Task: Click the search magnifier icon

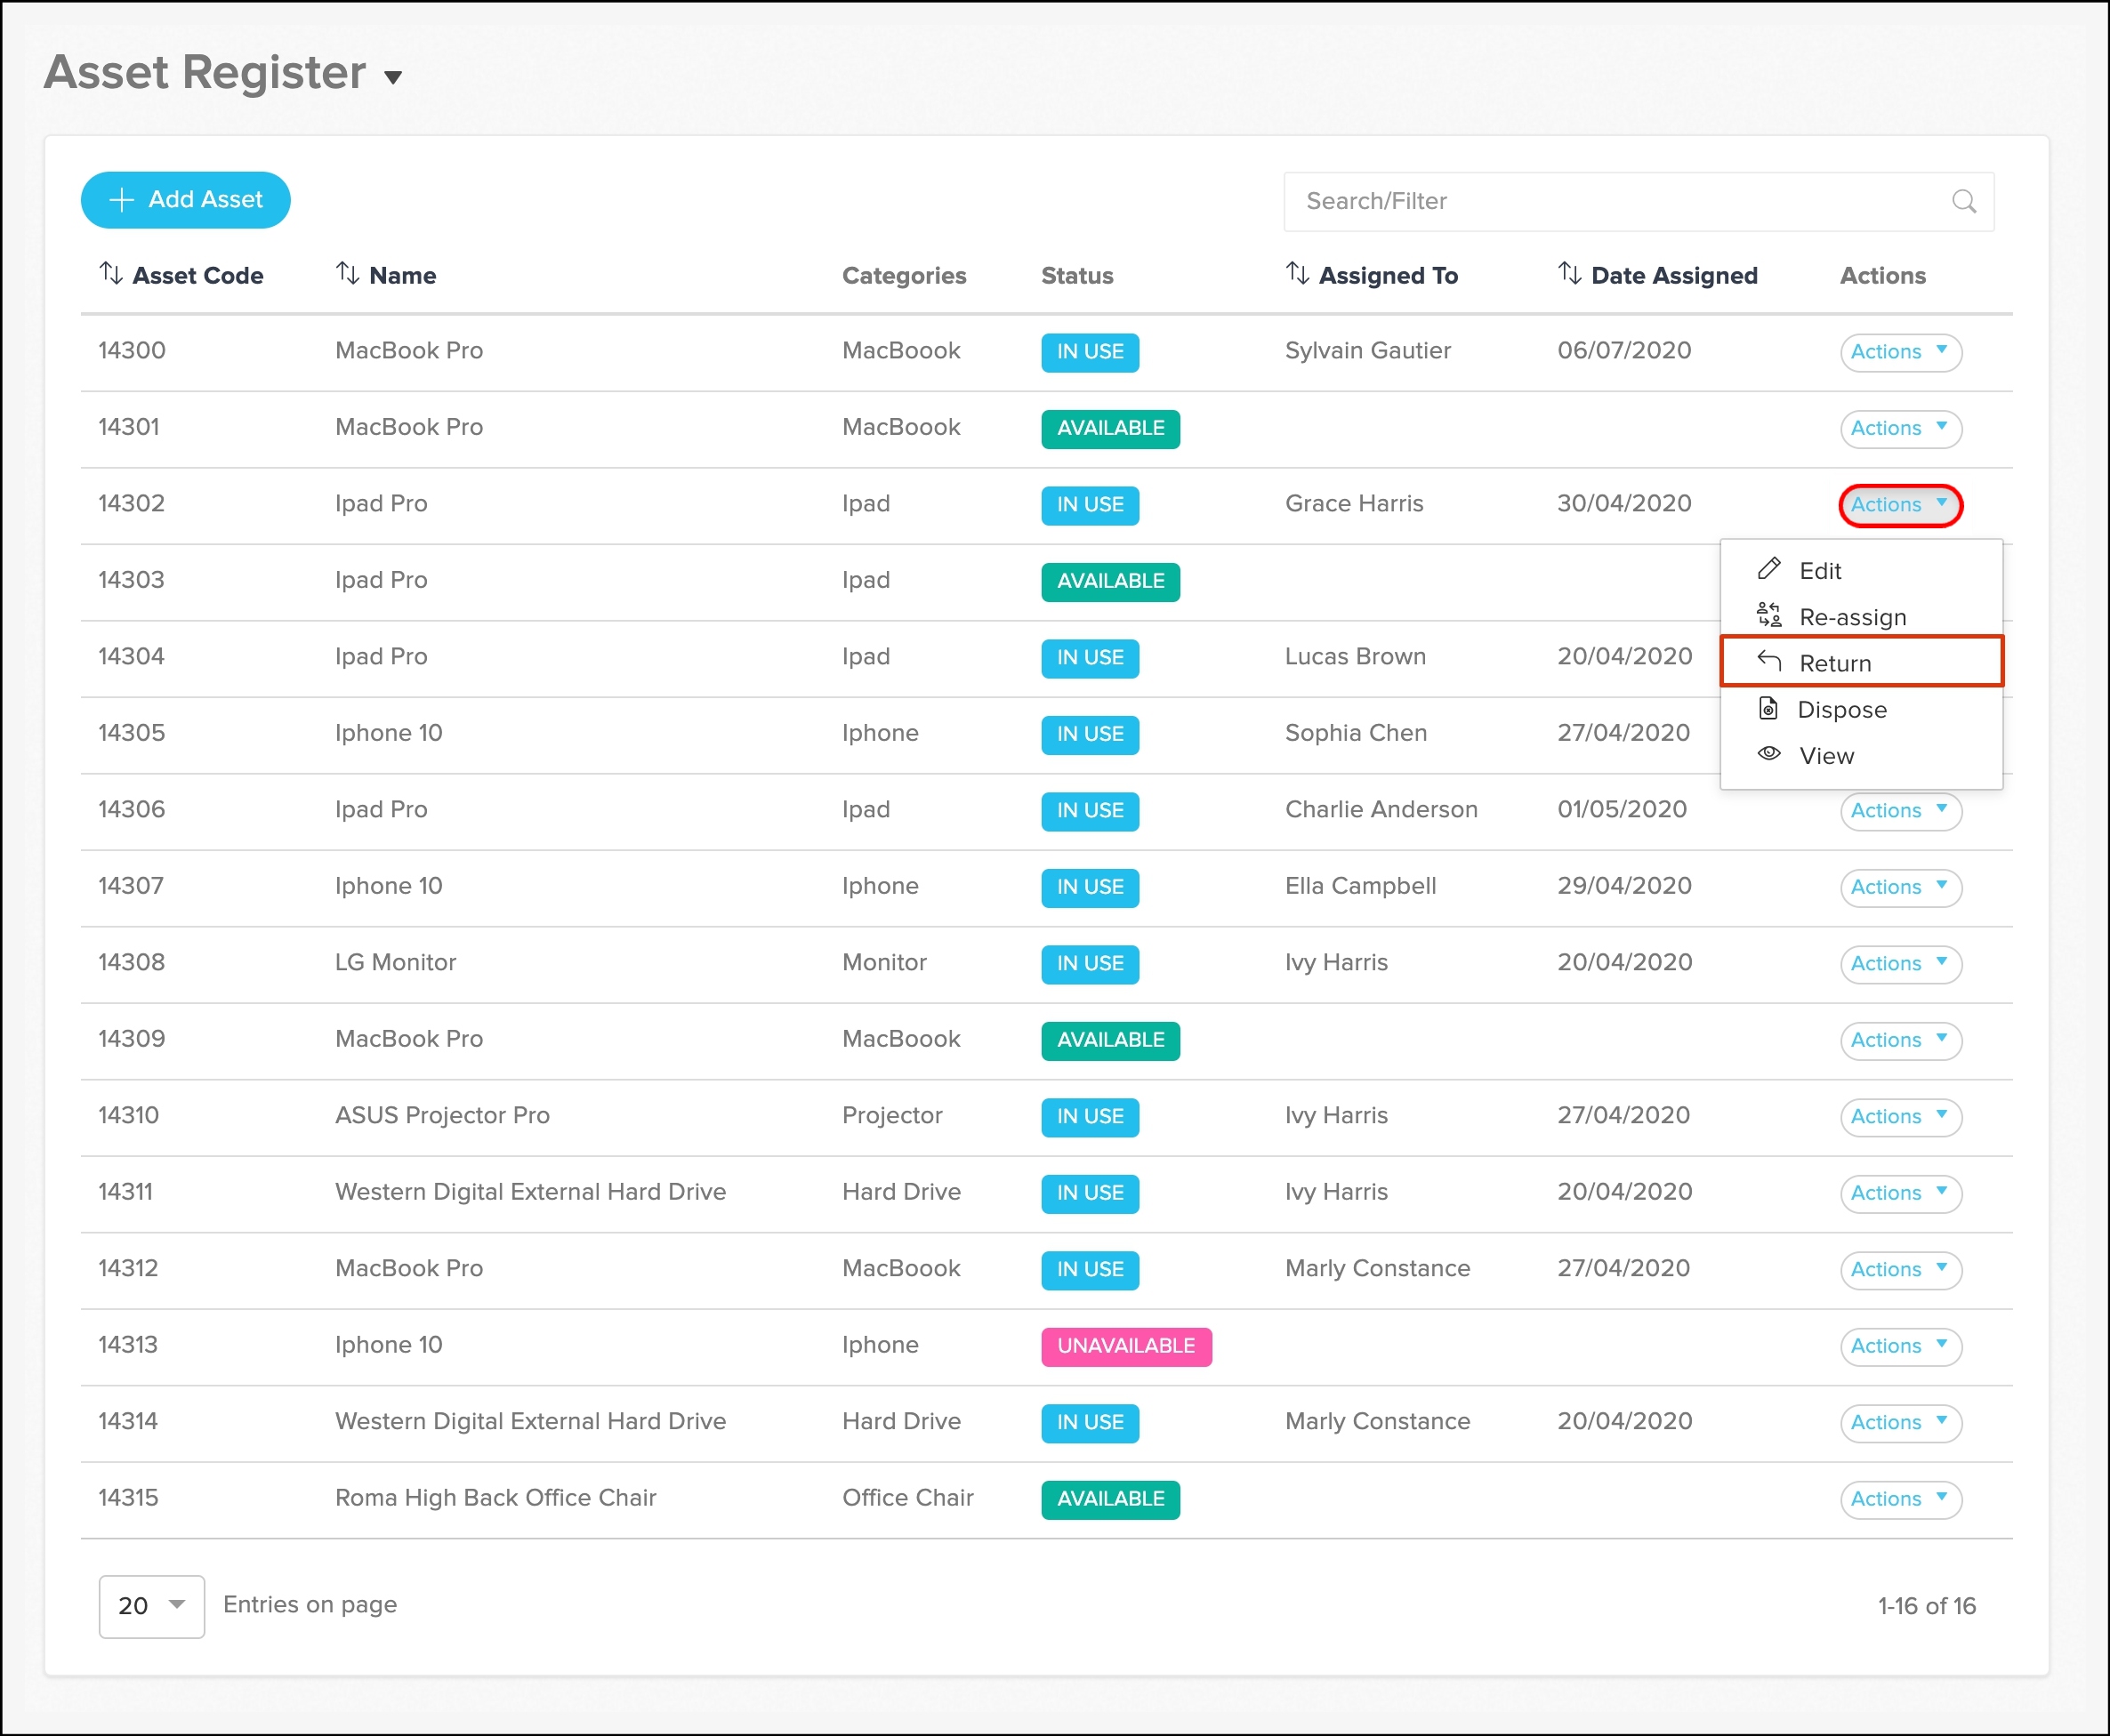Action: pos(1963,201)
